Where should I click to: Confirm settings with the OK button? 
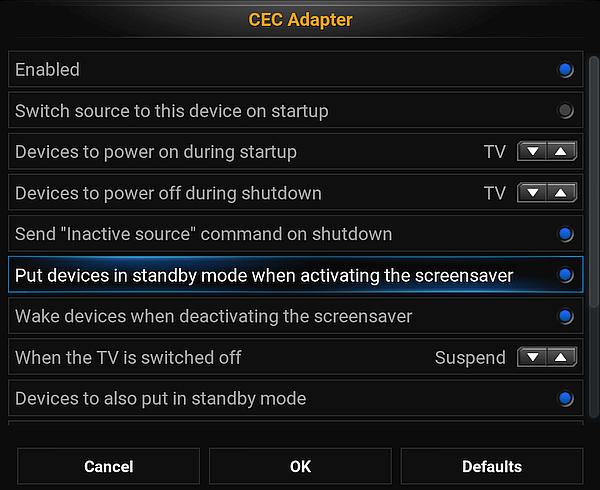(x=300, y=466)
